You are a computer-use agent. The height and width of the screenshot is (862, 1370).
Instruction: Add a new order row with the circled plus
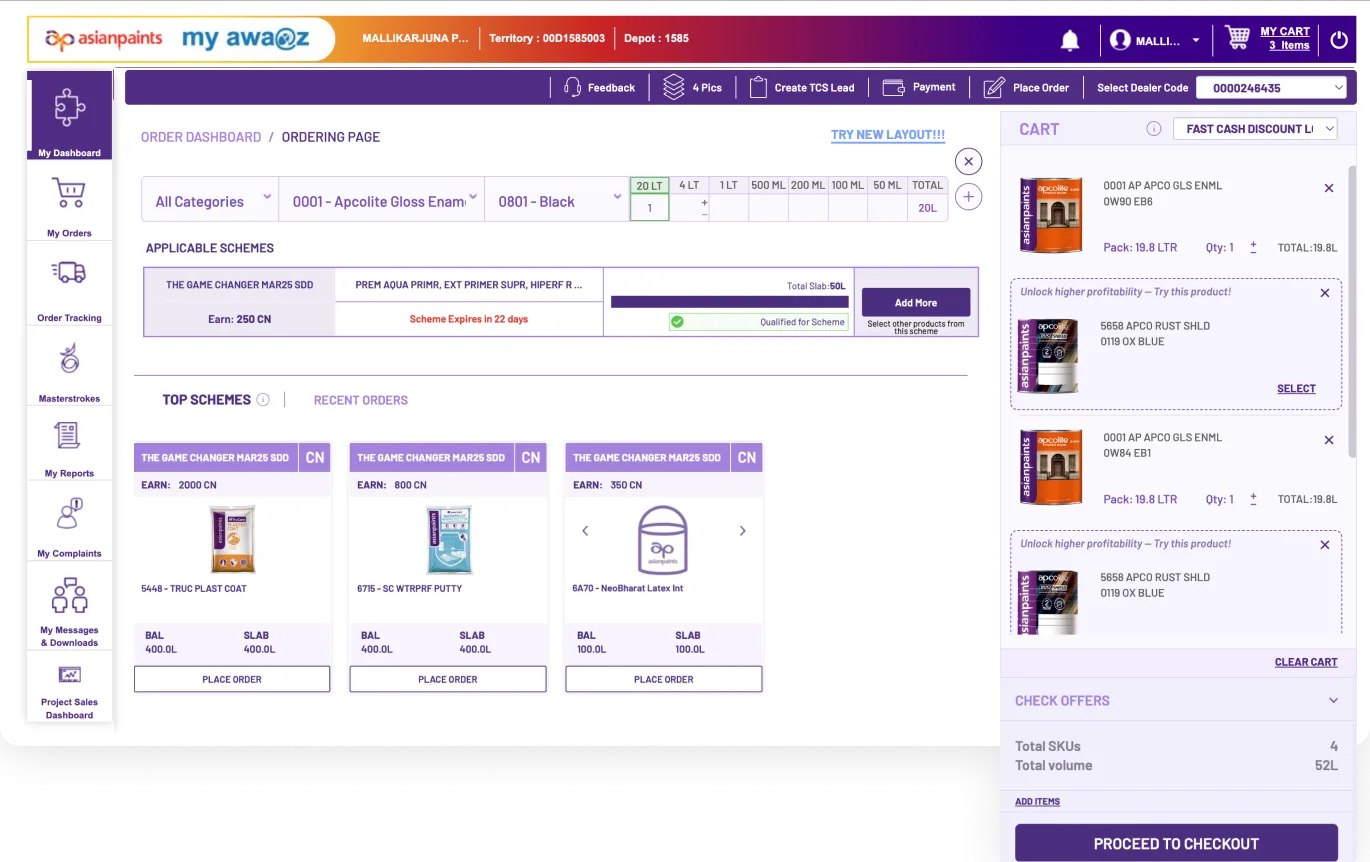[968, 197]
